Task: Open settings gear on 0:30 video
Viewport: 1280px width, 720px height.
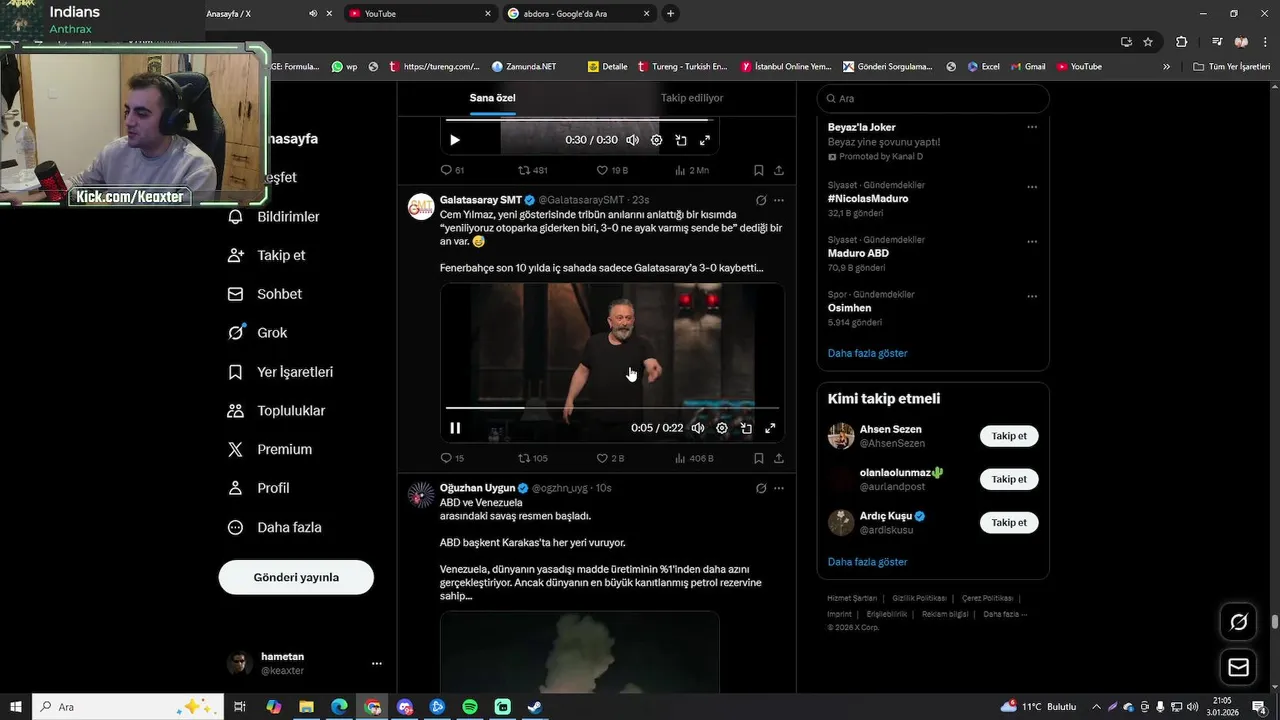Action: click(x=656, y=140)
